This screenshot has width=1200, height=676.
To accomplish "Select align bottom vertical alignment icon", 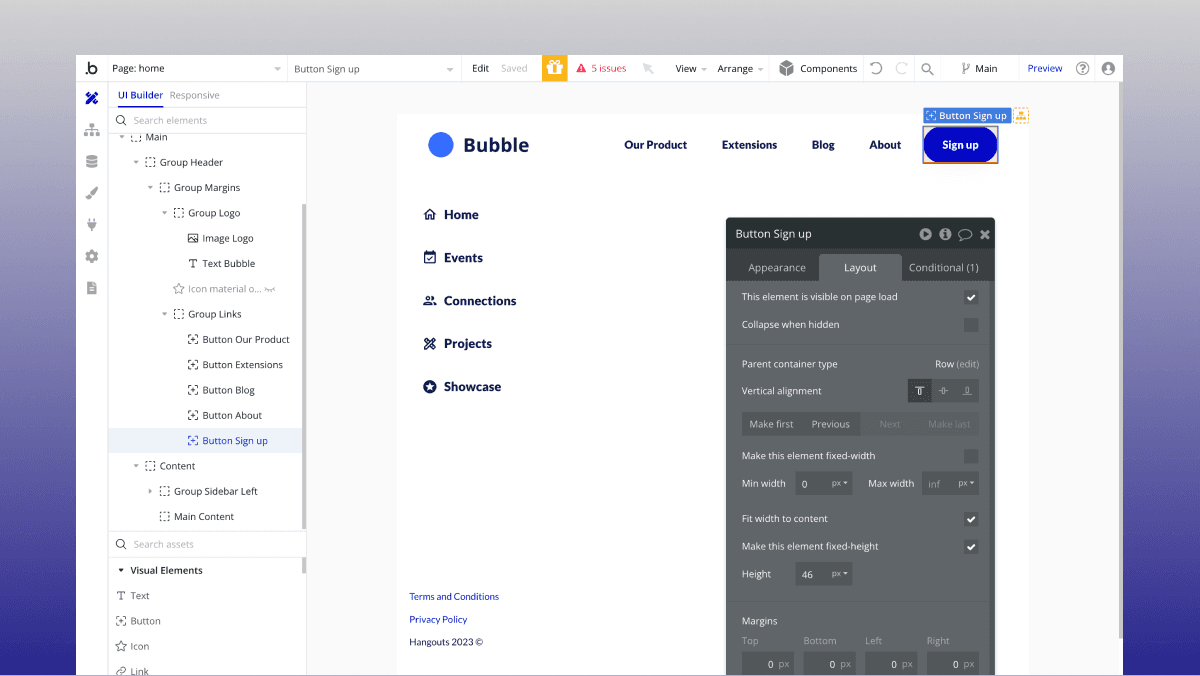I will point(967,391).
